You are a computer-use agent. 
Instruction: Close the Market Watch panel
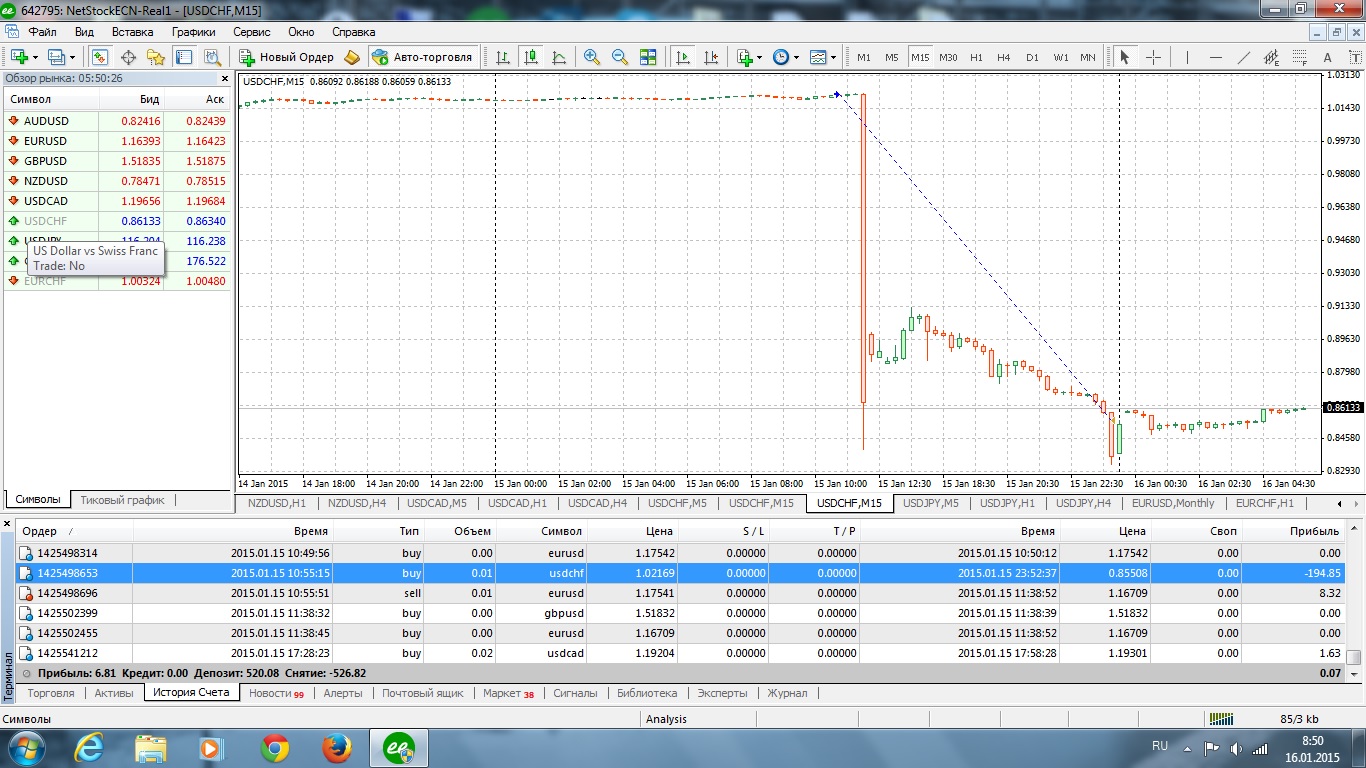pyautogui.click(x=224, y=78)
